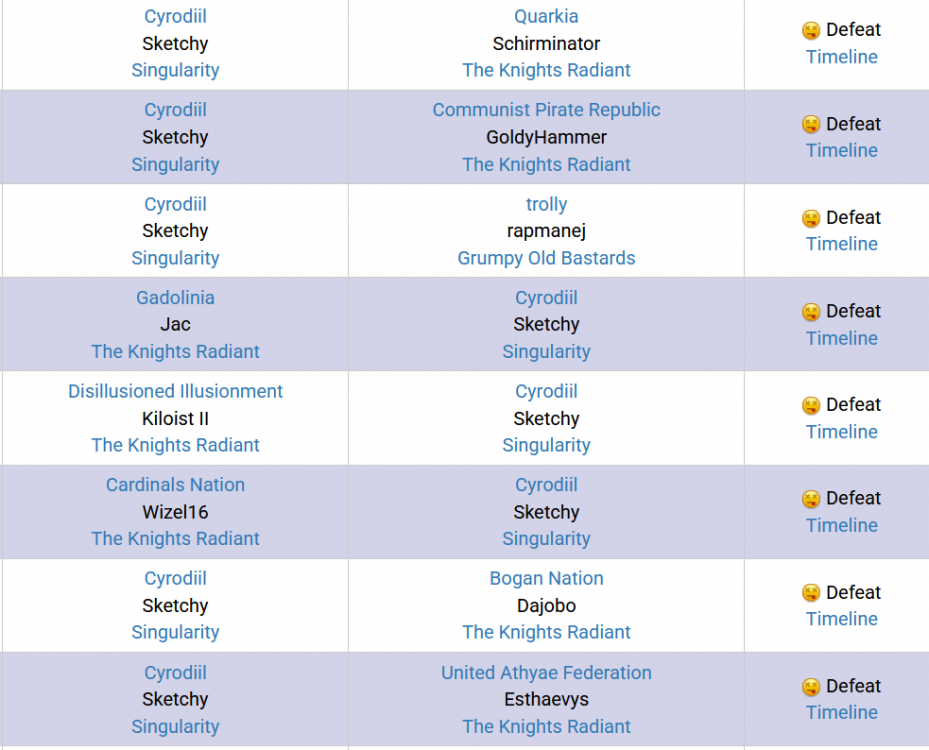Click the defeat emoji in the United Athyae Federation row
The width and height of the screenshot is (929, 750).
[x=811, y=687]
